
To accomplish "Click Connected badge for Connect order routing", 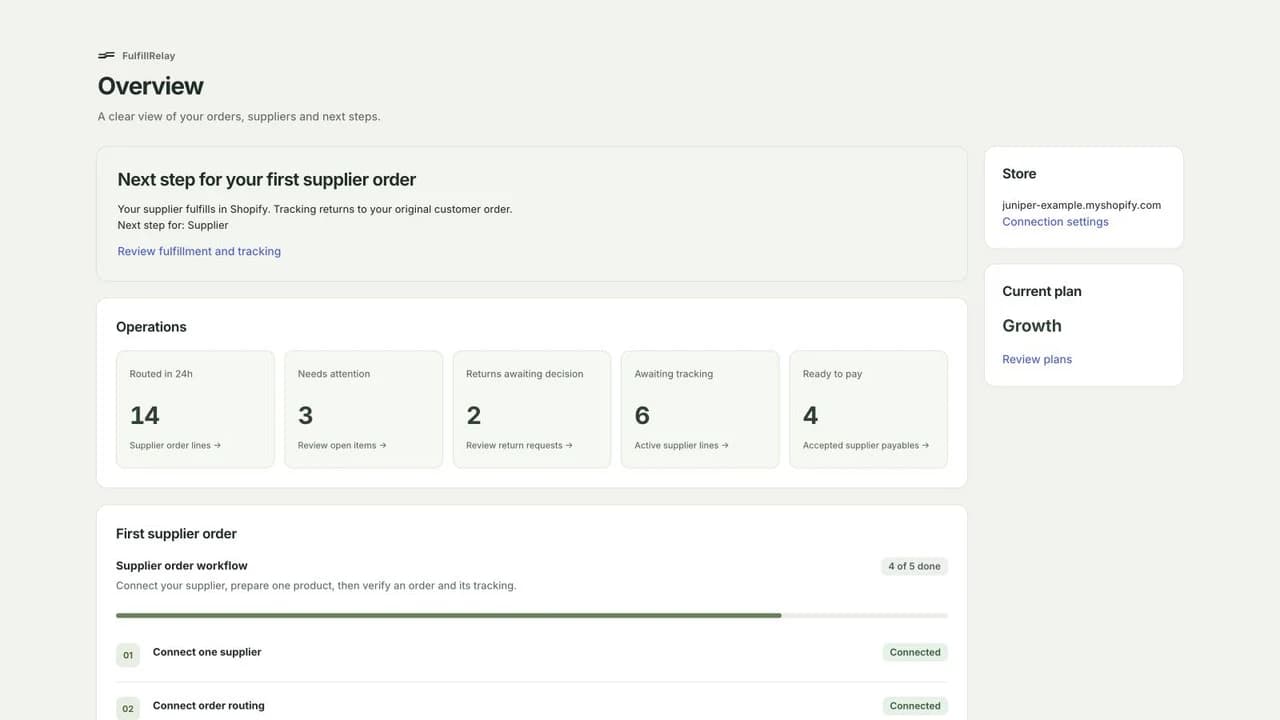I will (915, 706).
